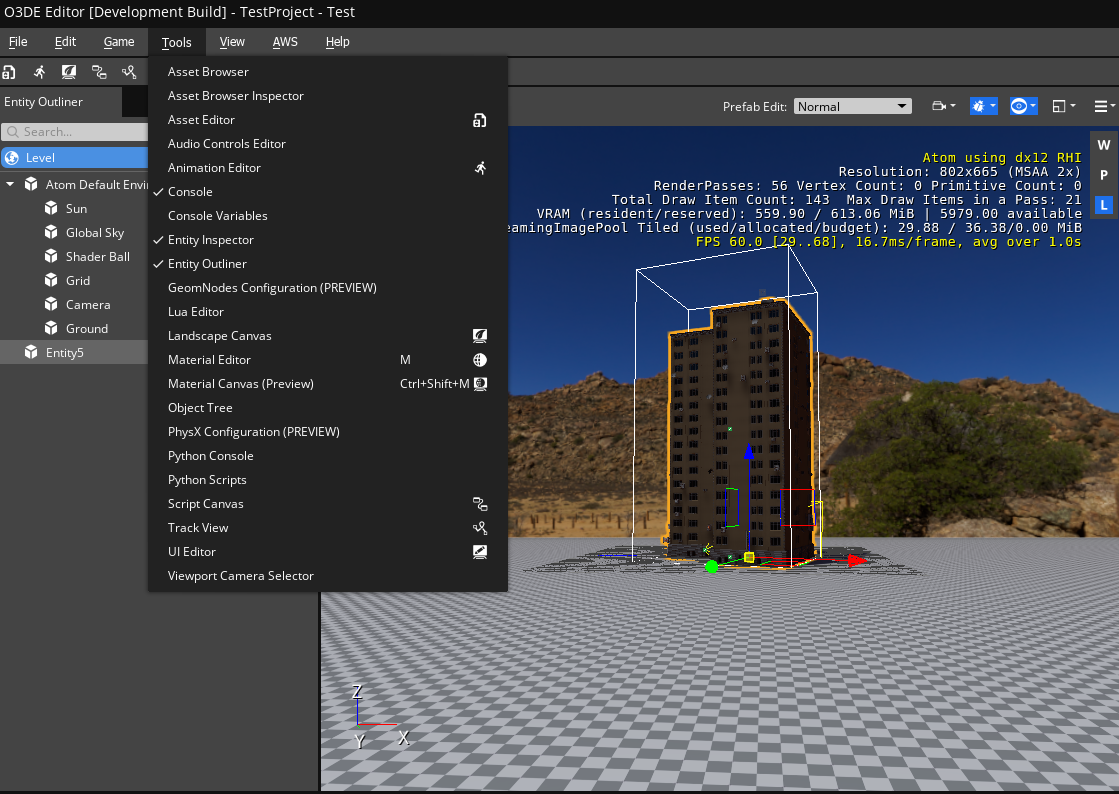The height and width of the screenshot is (794, 1119).
Task: Choose Audio Controls Editor entry
Action: pos(328,144)
